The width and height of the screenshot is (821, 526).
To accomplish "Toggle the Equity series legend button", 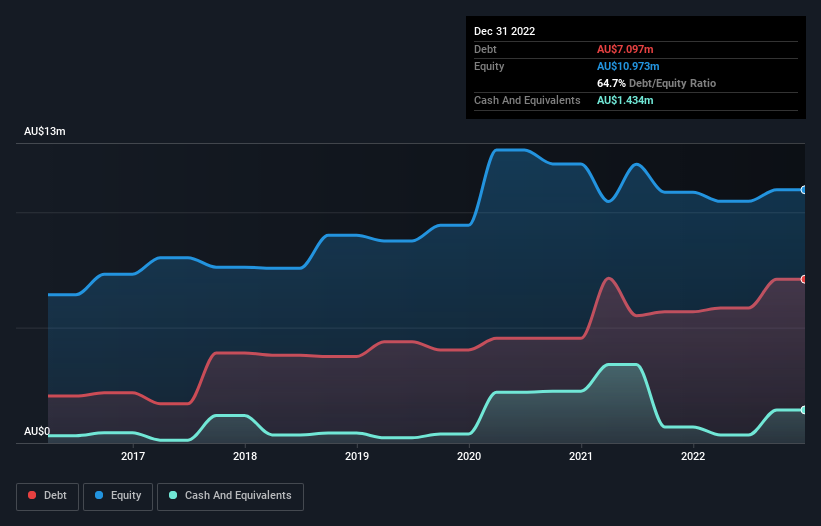I will pos(118,497).
